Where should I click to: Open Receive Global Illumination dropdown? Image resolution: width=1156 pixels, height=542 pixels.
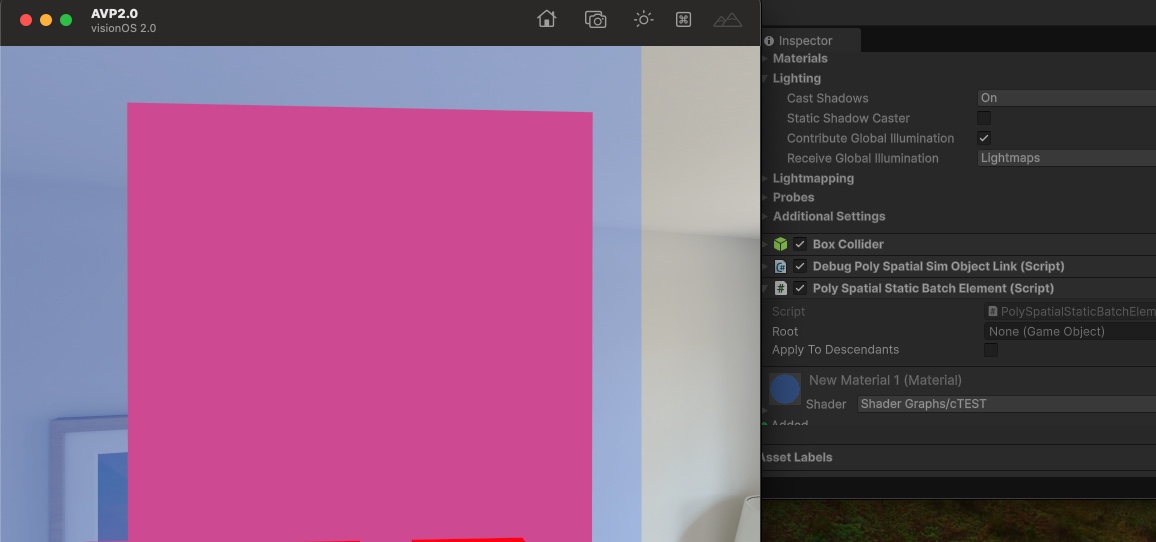coord(1066,158)
